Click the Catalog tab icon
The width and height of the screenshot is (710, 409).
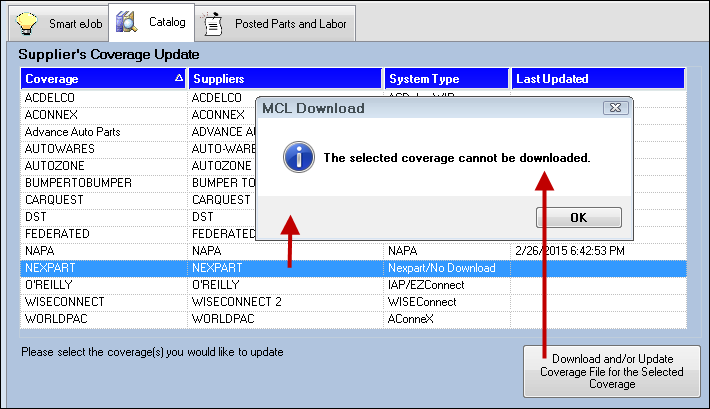pos(127,20)
